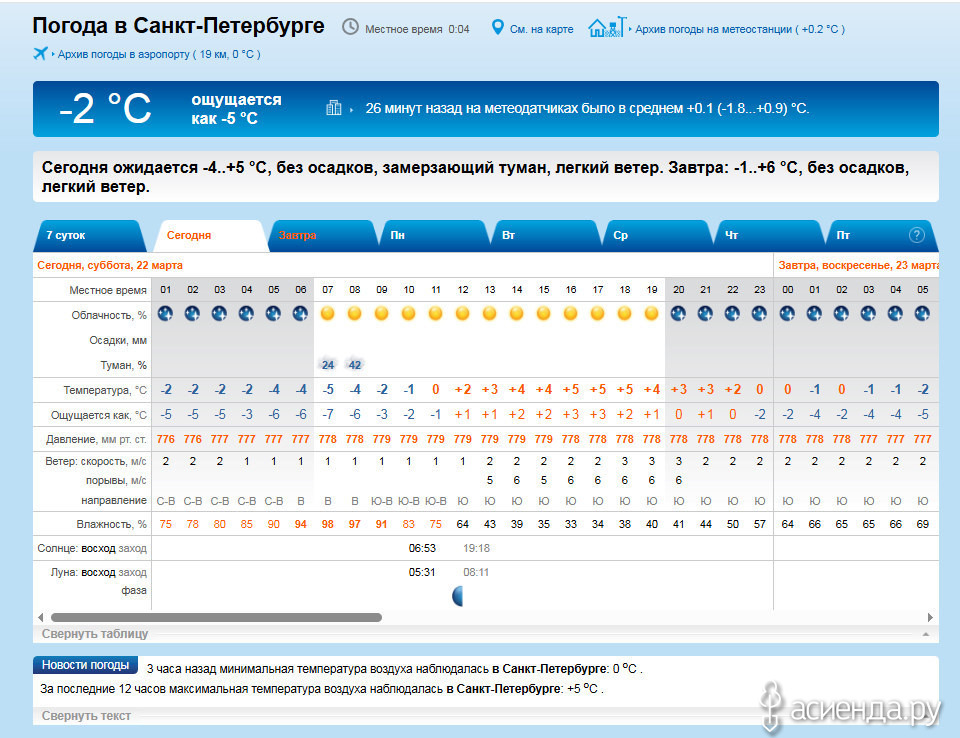Click the weather station house icon
Screen dimensions: 960x738
pyautogui.click(x=607, y=27)
